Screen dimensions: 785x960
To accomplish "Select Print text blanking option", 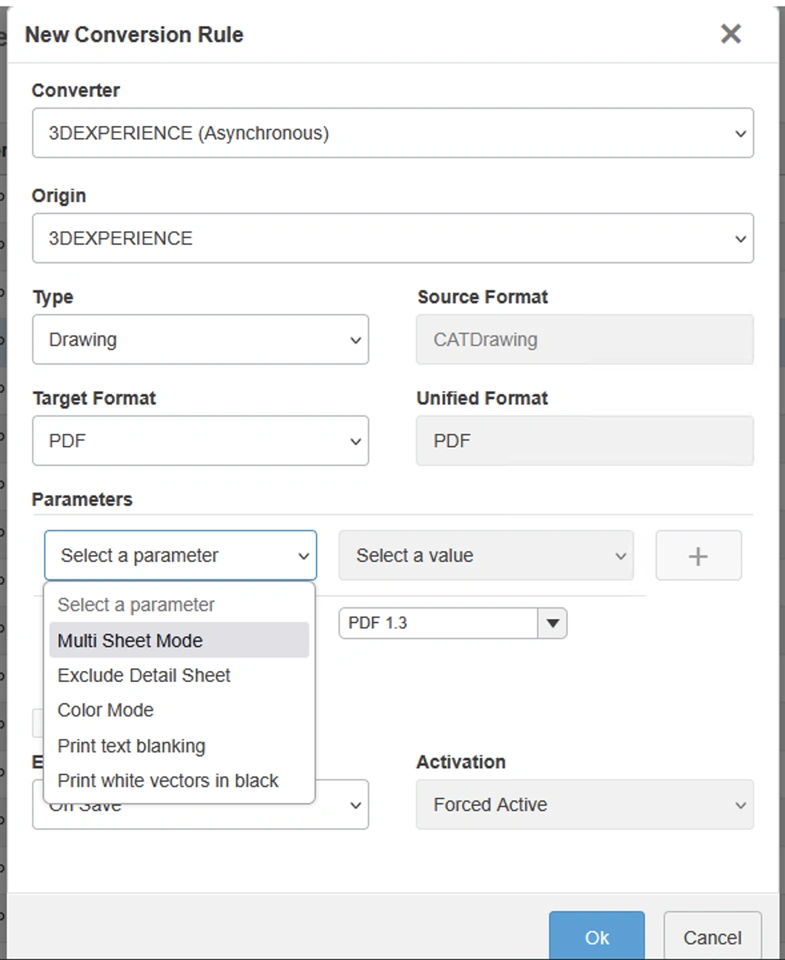I will [131, 746].
